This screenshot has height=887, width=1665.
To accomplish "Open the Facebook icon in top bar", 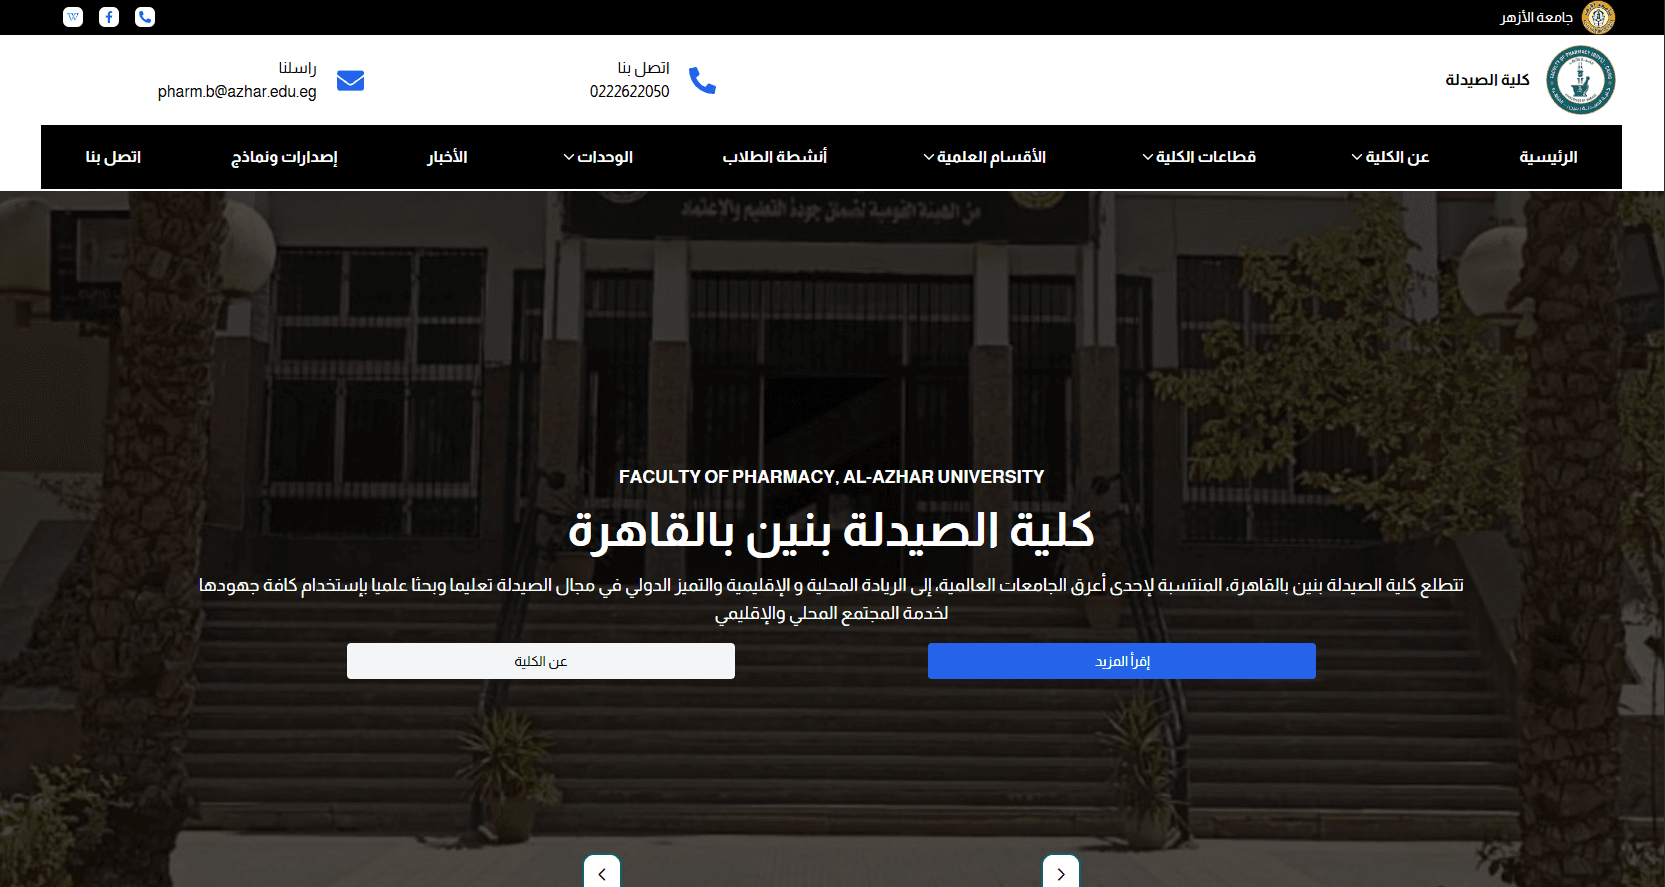I will pyautogui.click(x=109, y=17).
